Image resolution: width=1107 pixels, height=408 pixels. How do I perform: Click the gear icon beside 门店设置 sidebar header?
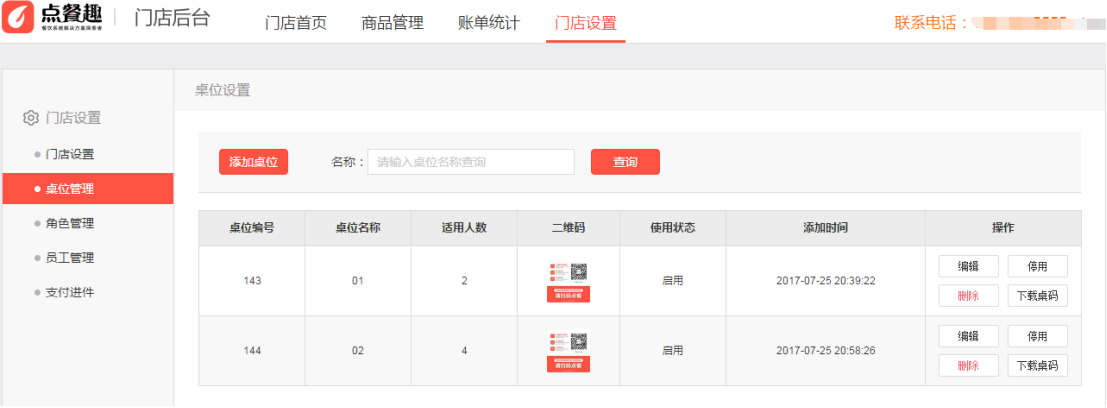coord(30,118)
